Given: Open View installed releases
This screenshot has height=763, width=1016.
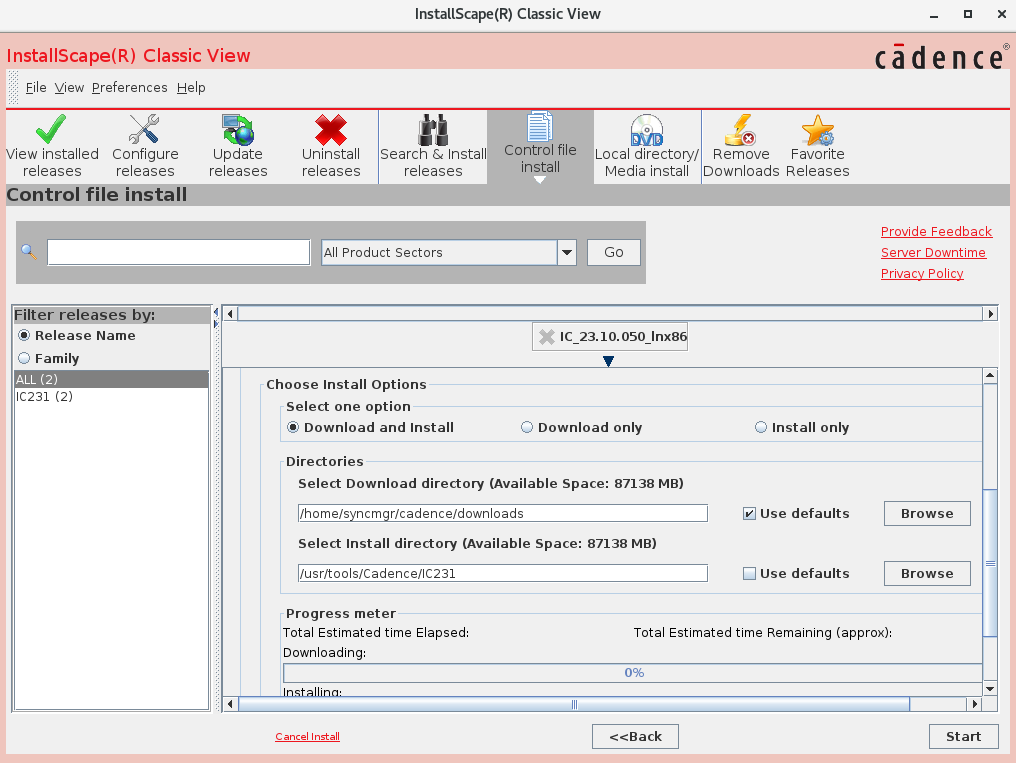Looking at the screenshot, I should [x=51, y=145].
